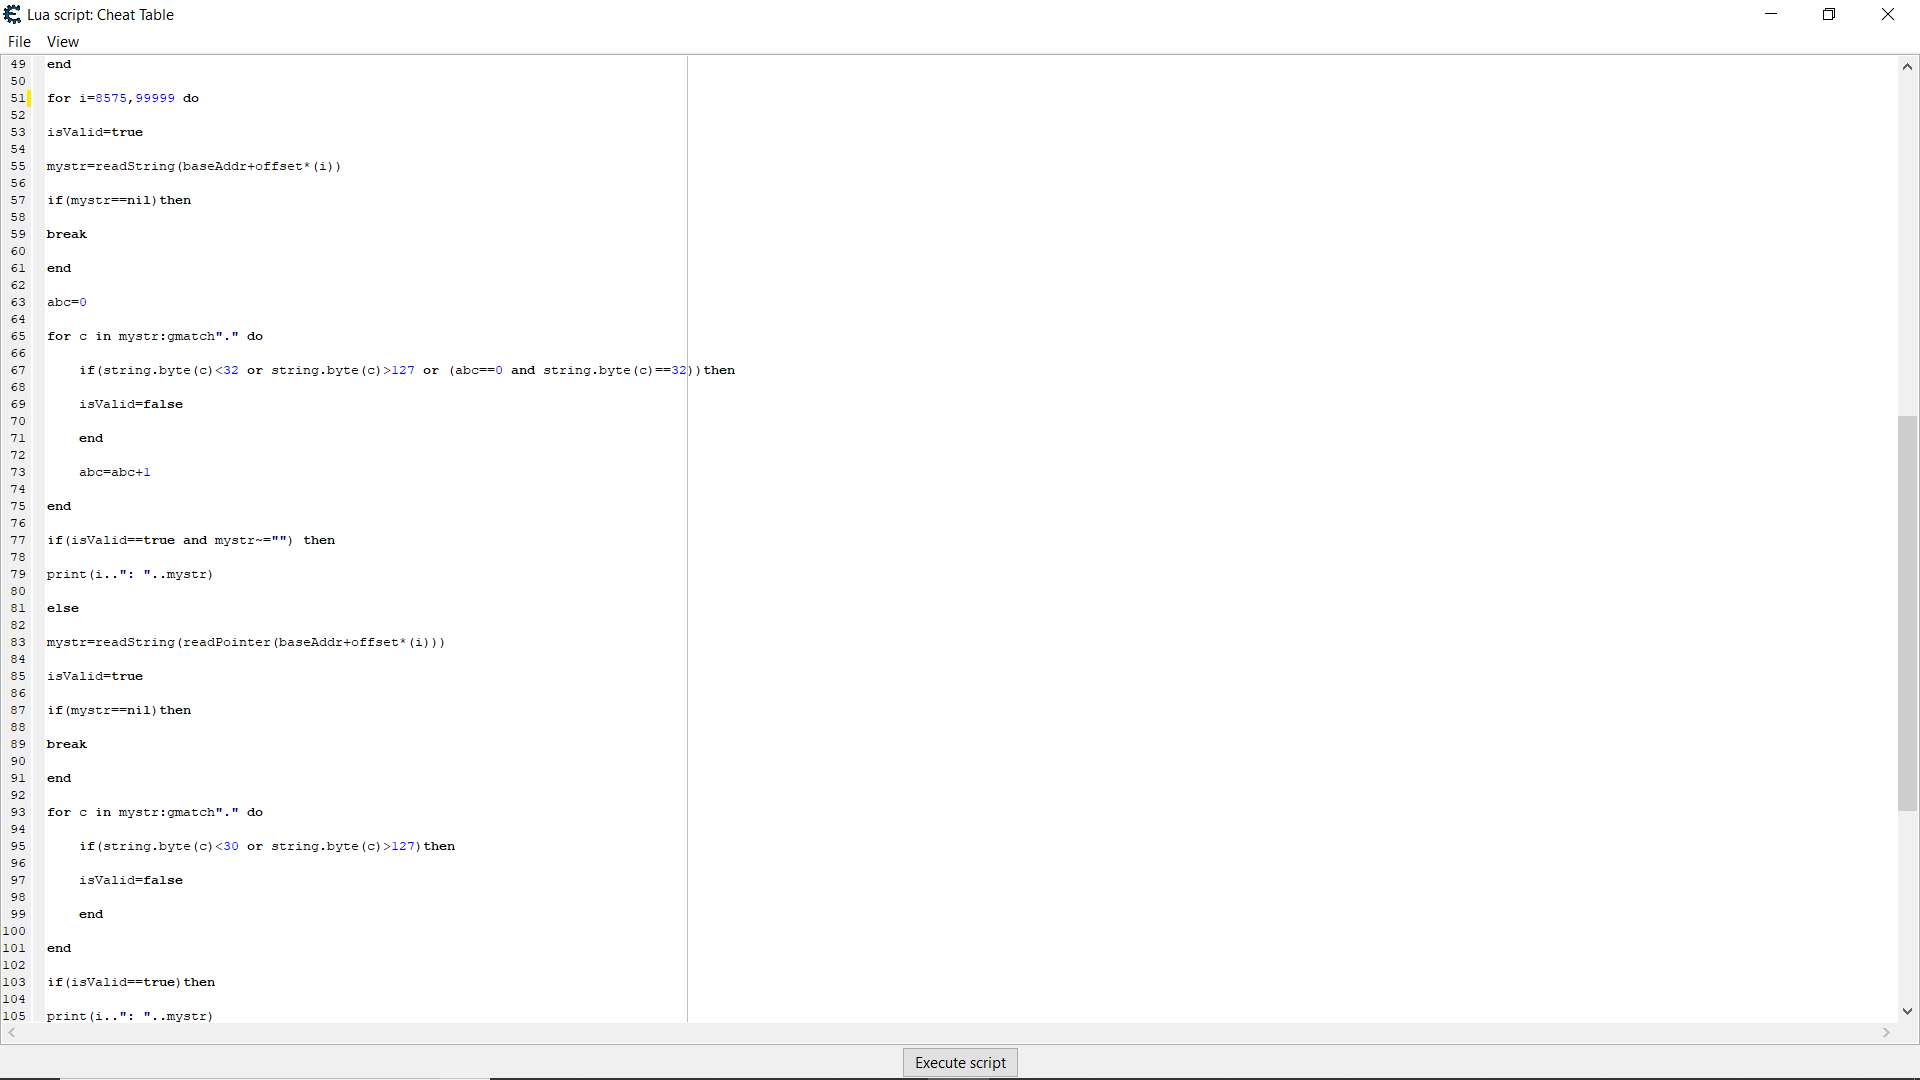The height and width of the screenshot is (1080, 1920).
Task: Click the readString call on line 83
Action: [x=245, y=642]
